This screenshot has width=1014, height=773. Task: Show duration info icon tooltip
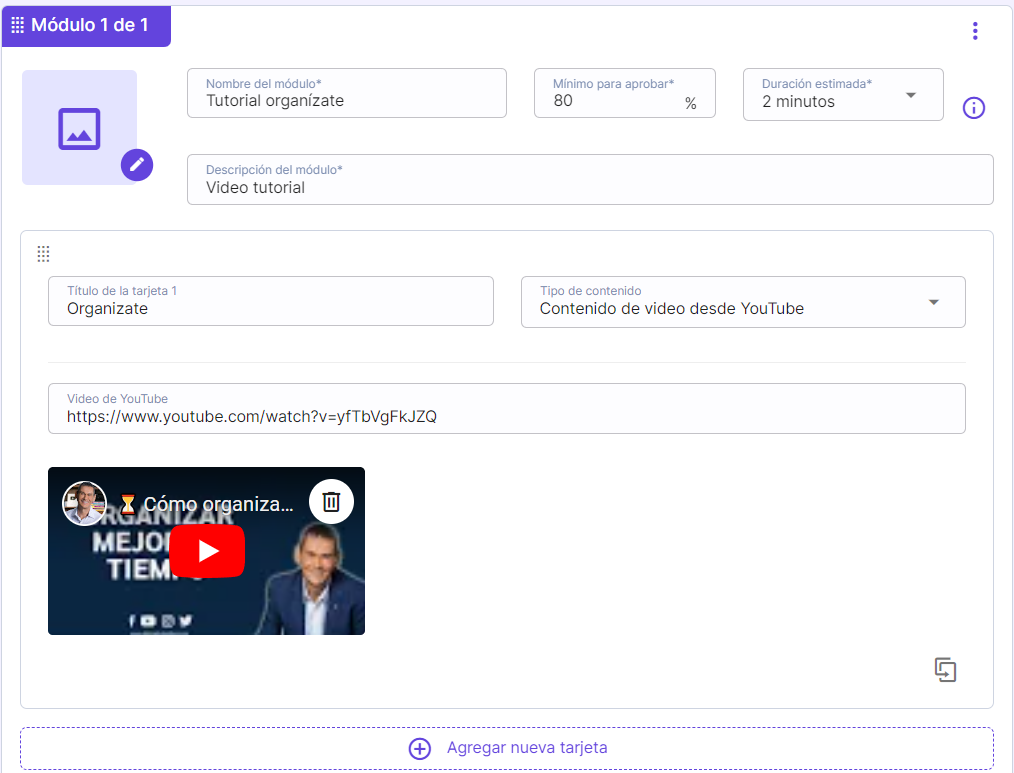pos(973,107)
